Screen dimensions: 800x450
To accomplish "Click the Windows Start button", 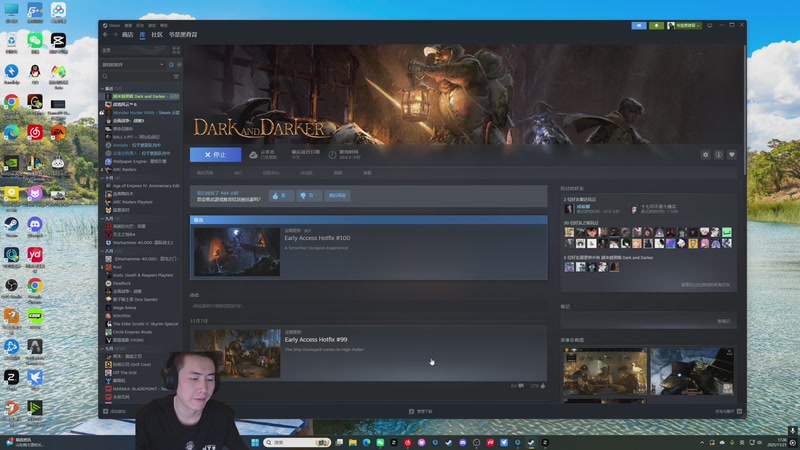I will 255,442.
